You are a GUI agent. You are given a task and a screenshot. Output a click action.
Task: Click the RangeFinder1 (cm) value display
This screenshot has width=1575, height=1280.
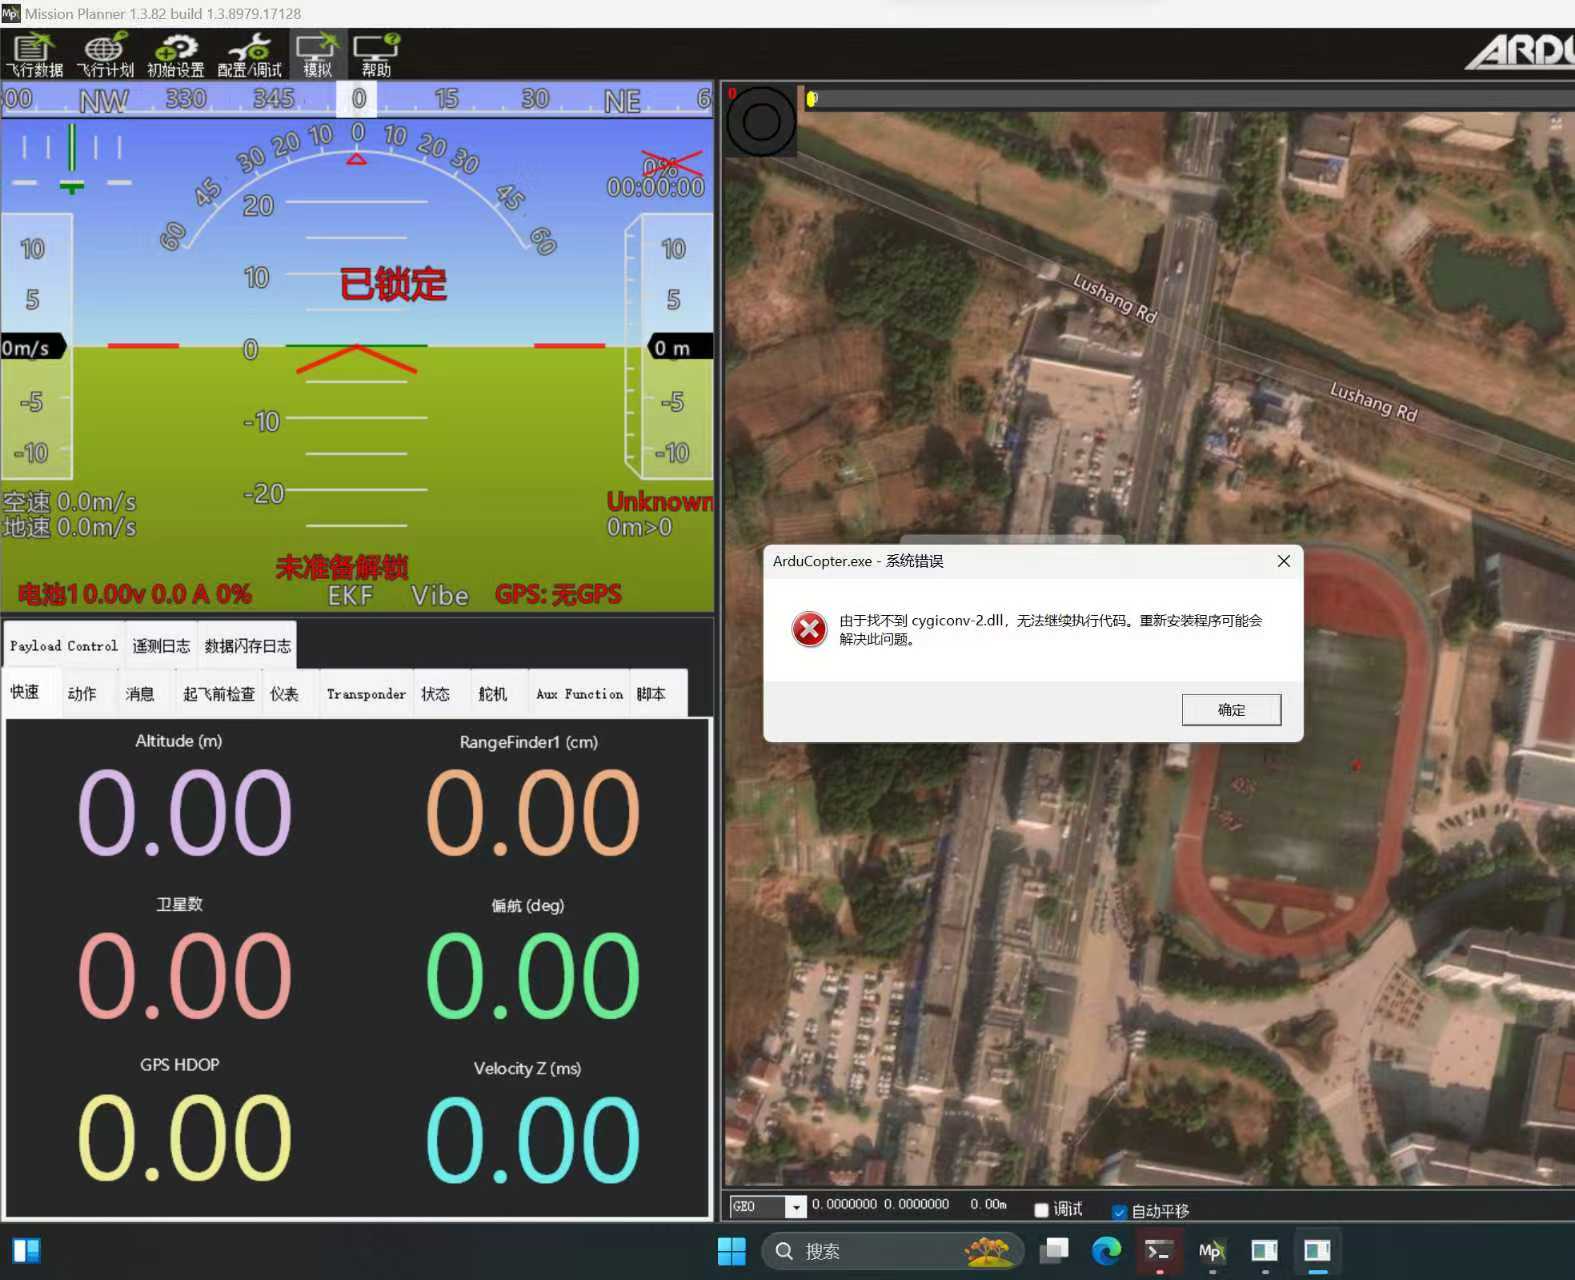pos(532,813)
